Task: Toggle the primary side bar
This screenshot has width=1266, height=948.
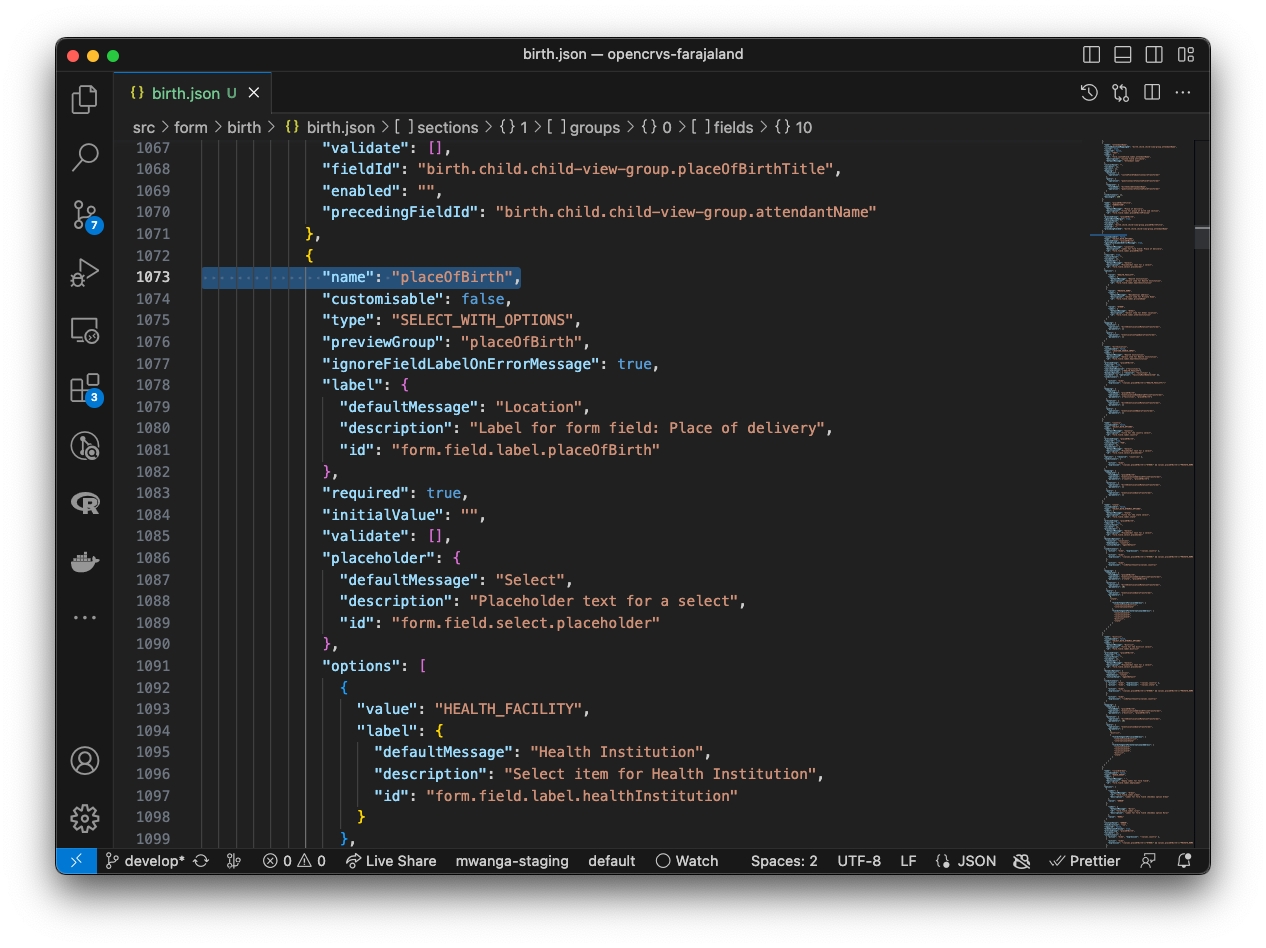Action: pos(1091,54)
